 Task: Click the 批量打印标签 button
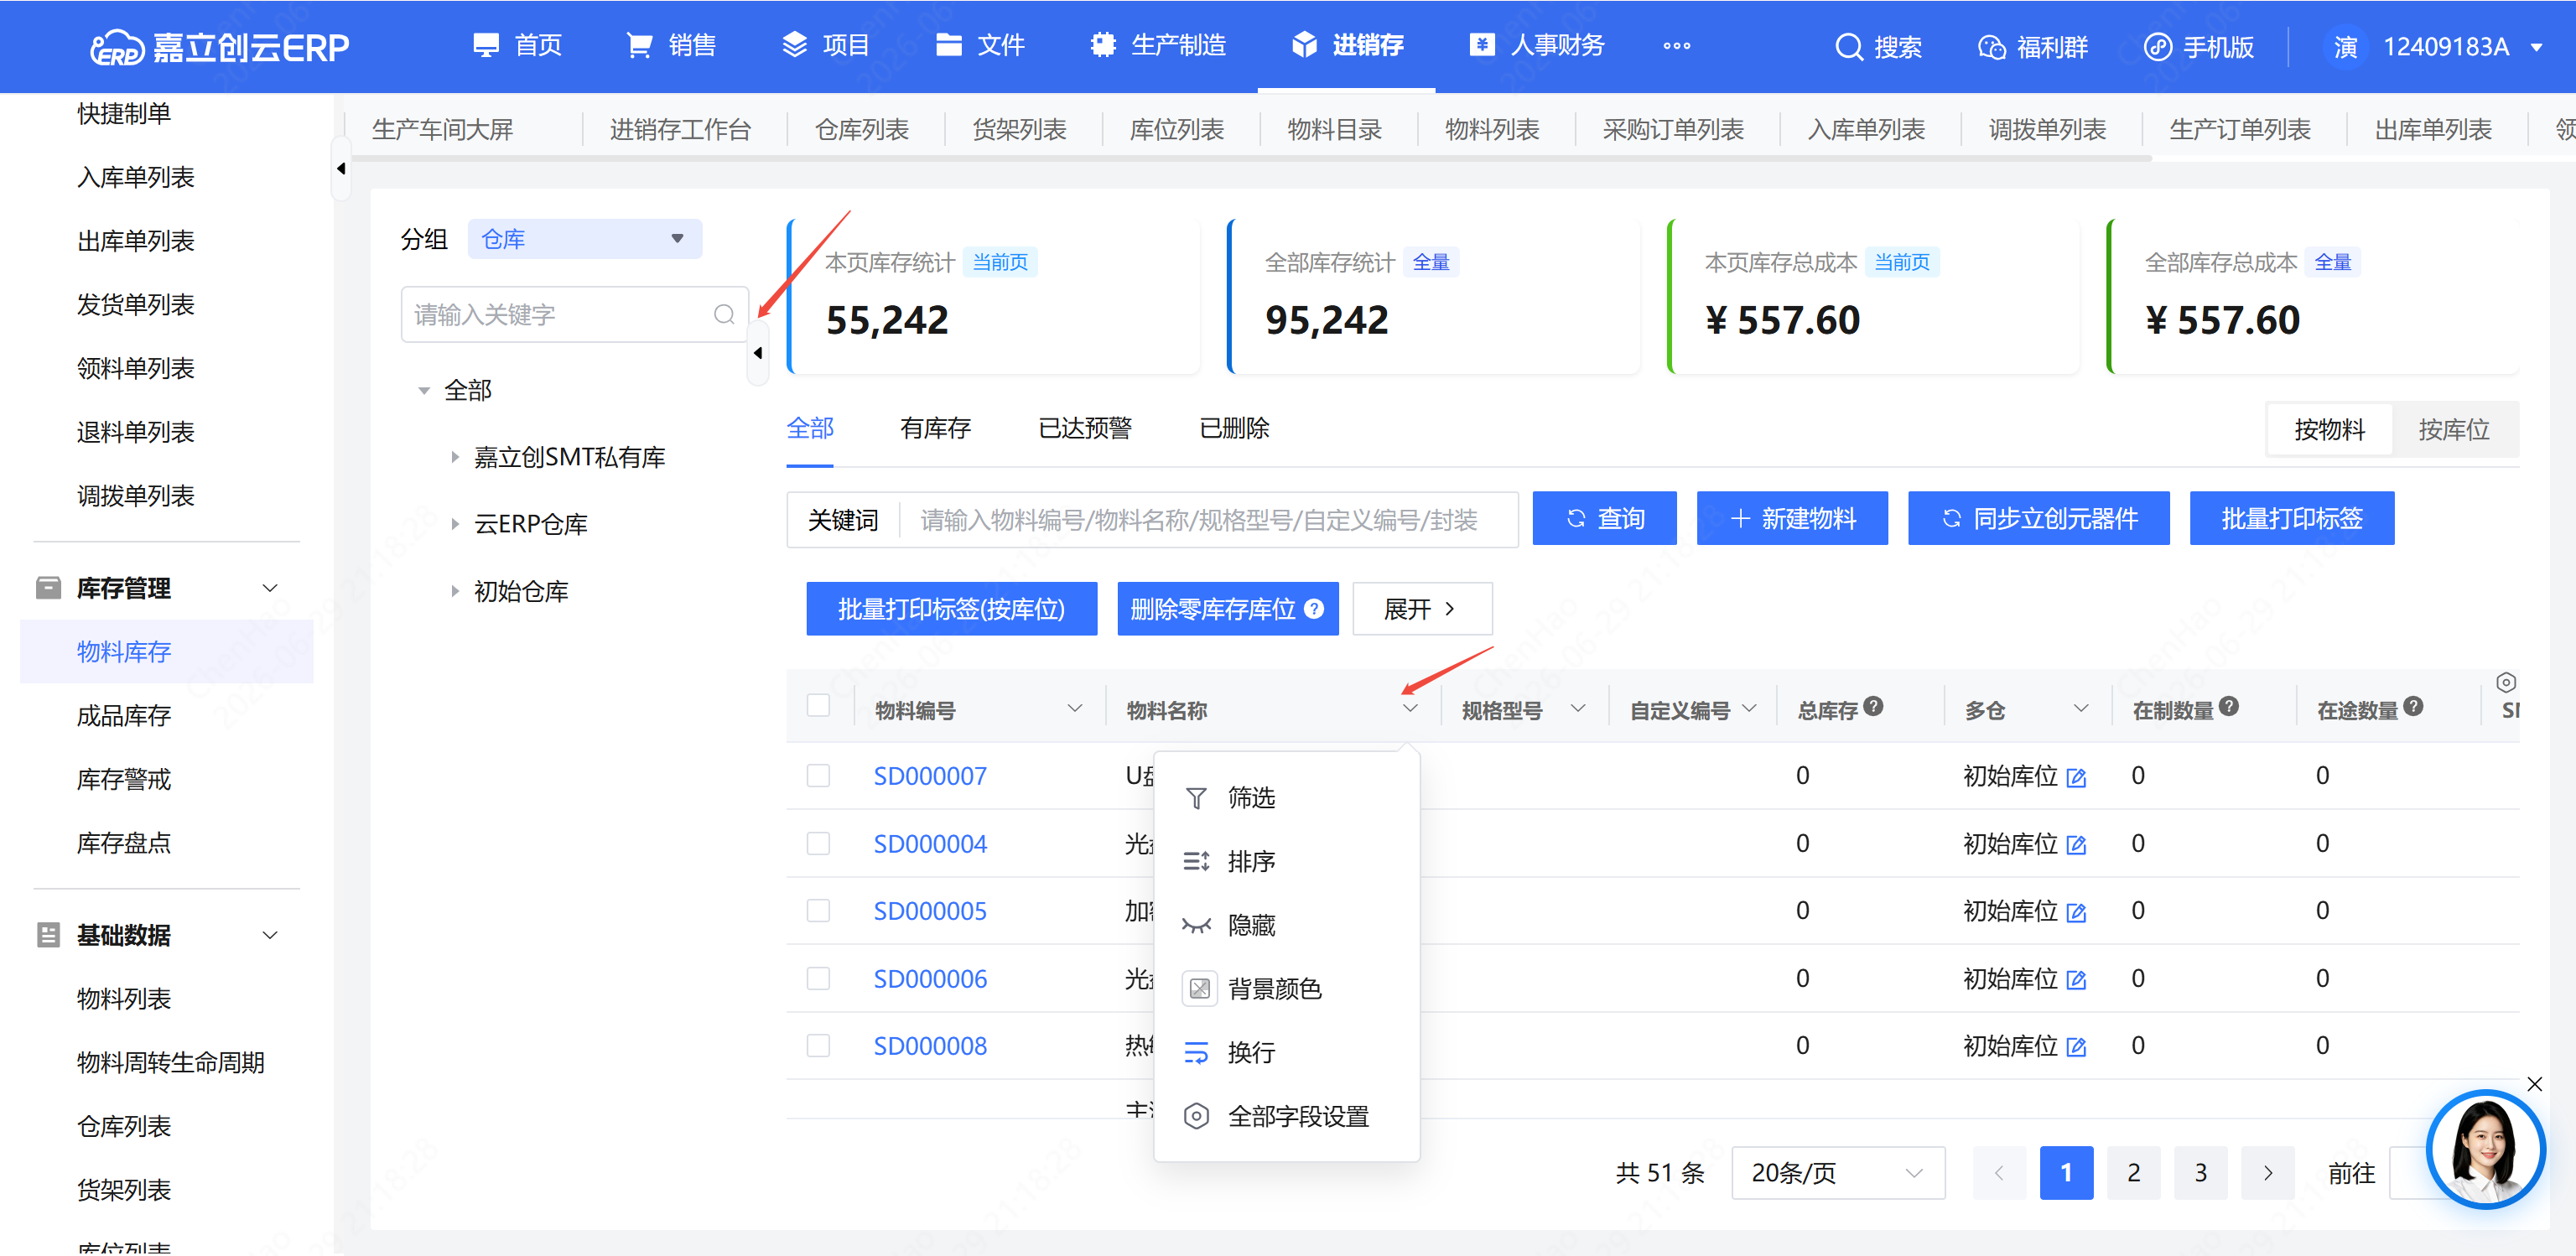[x=2292, y=519]
